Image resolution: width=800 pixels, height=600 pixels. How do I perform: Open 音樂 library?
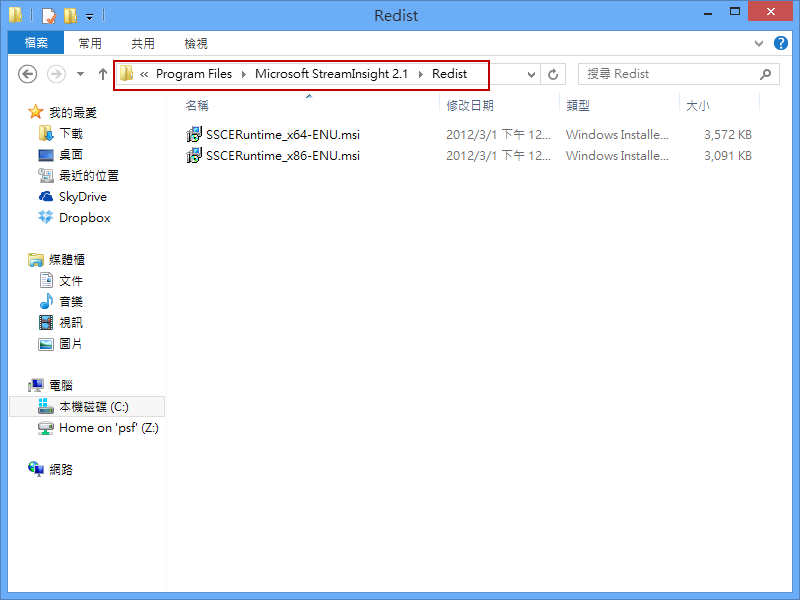(x=71, y=302)
